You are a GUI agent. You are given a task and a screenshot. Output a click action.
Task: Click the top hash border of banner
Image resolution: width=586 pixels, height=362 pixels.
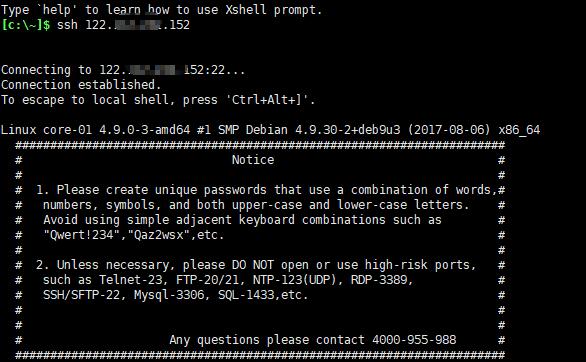click(260, 145)
